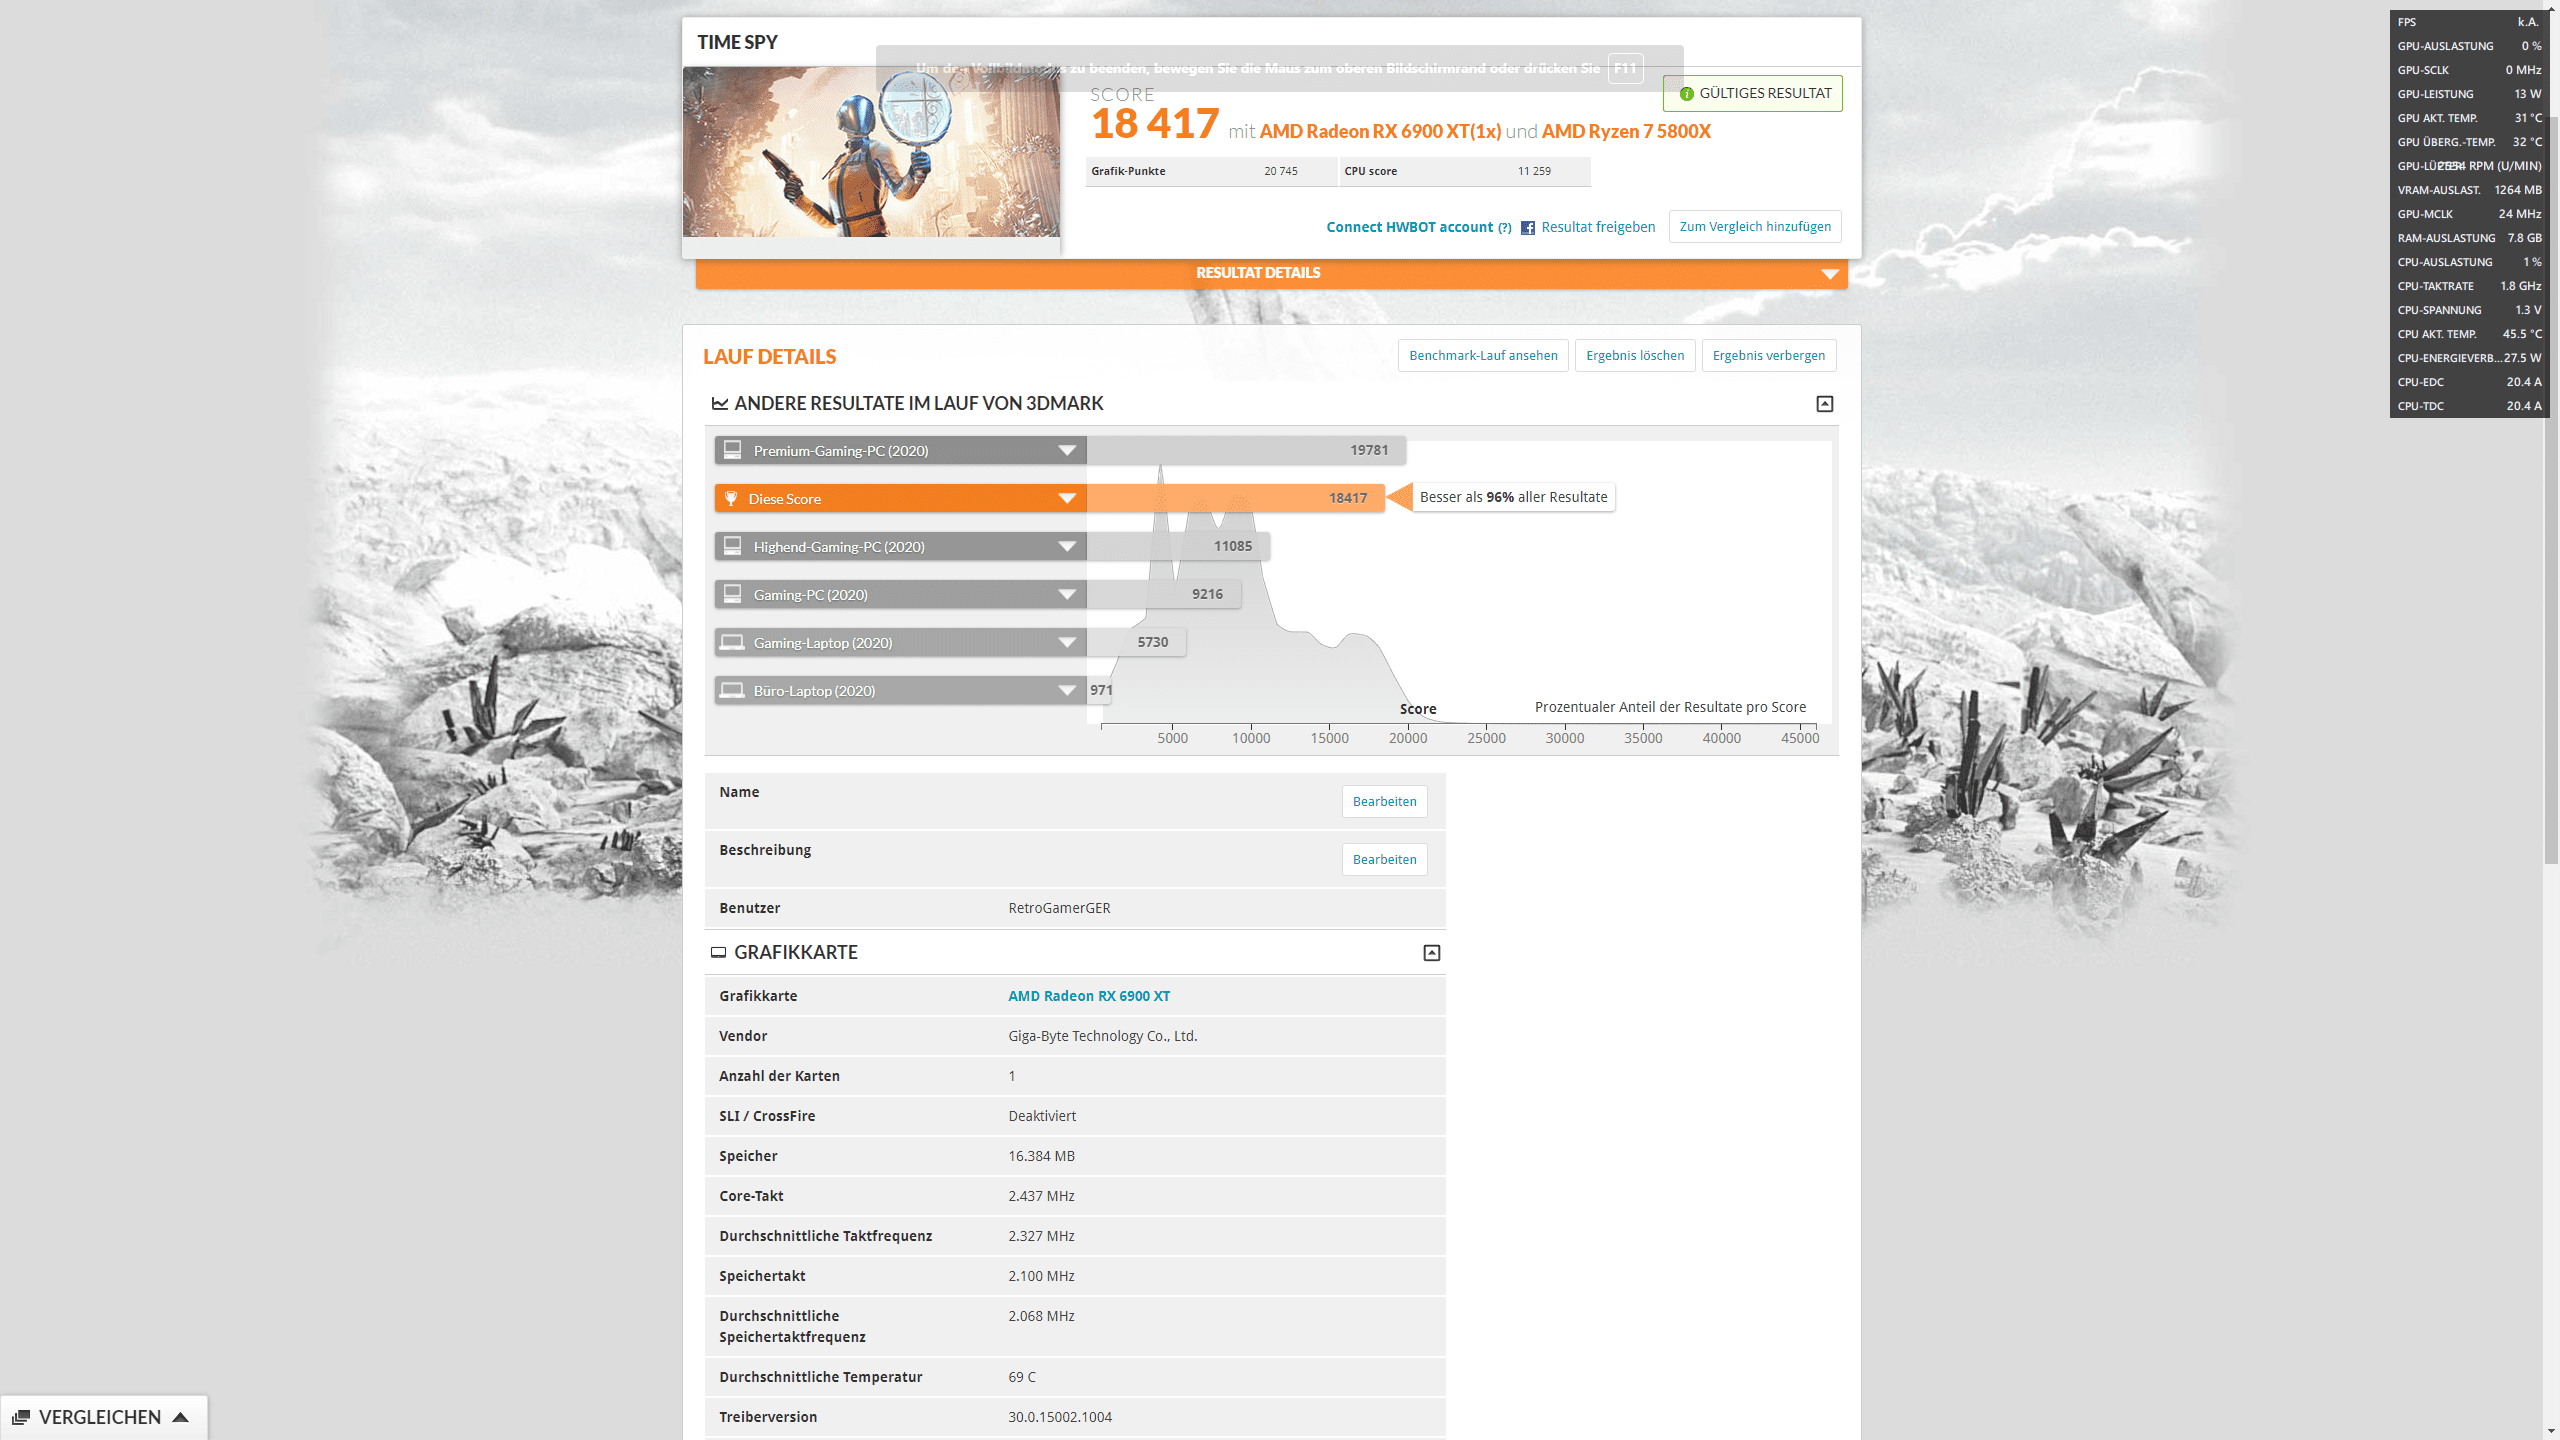Click the Vergleichen stack icon at bottom left
The width and height of the screenshot is (2560, 1440).
point(20,1418)
